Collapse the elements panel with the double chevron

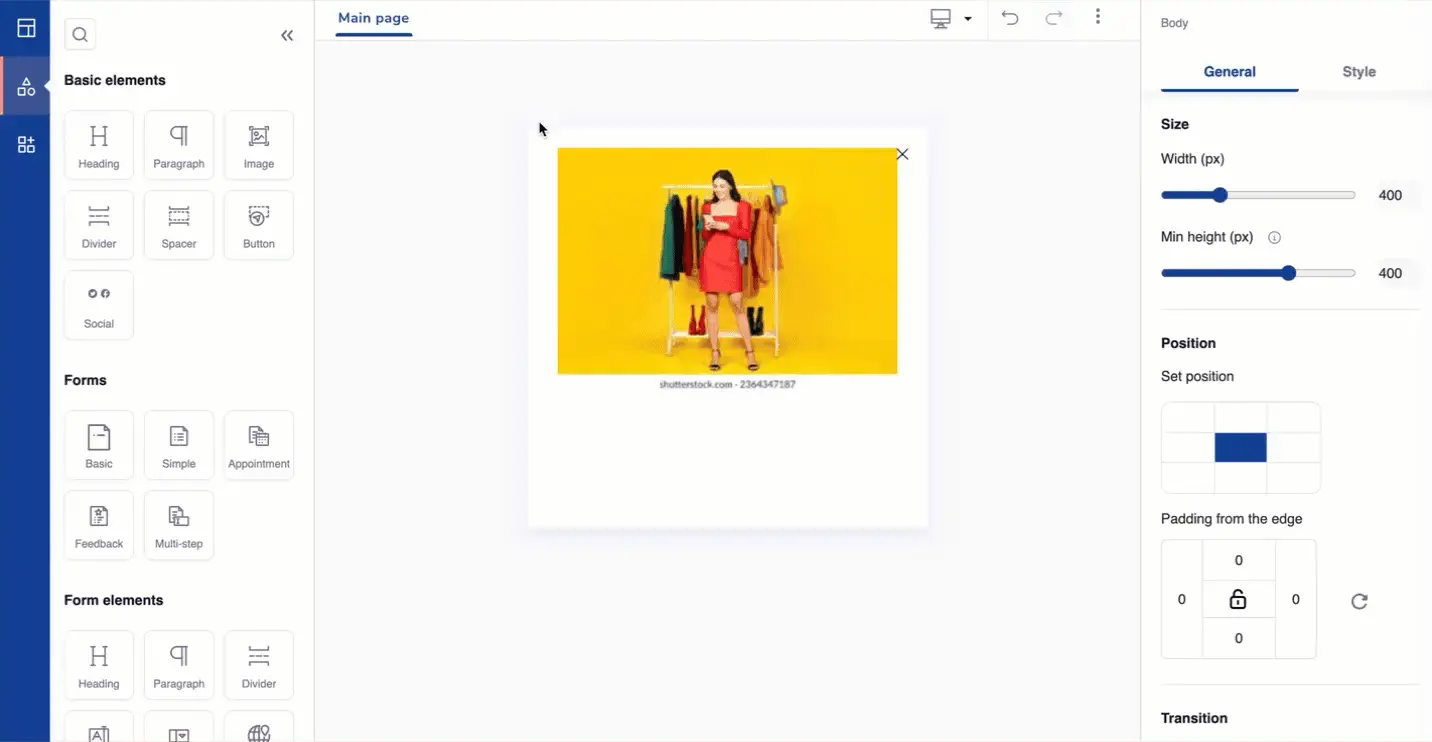click(287, 36)
